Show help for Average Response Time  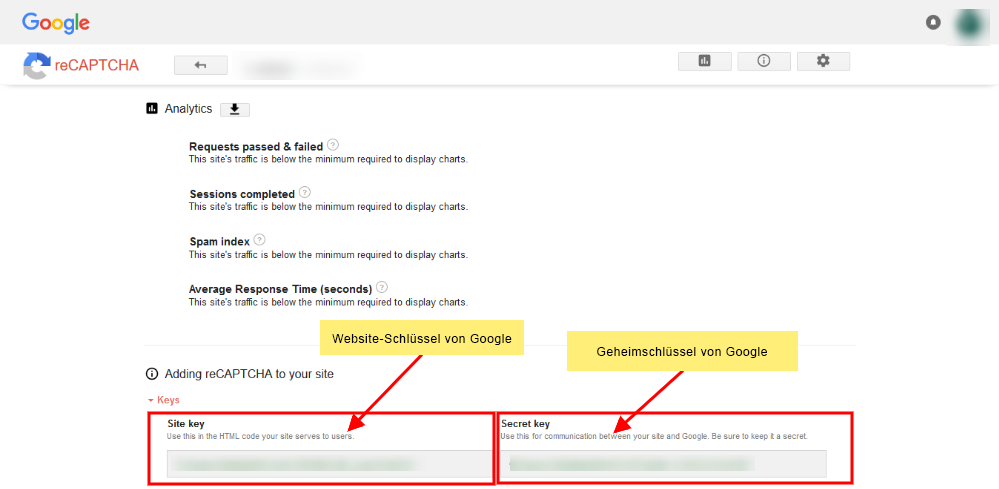click(x=382, y=287)
